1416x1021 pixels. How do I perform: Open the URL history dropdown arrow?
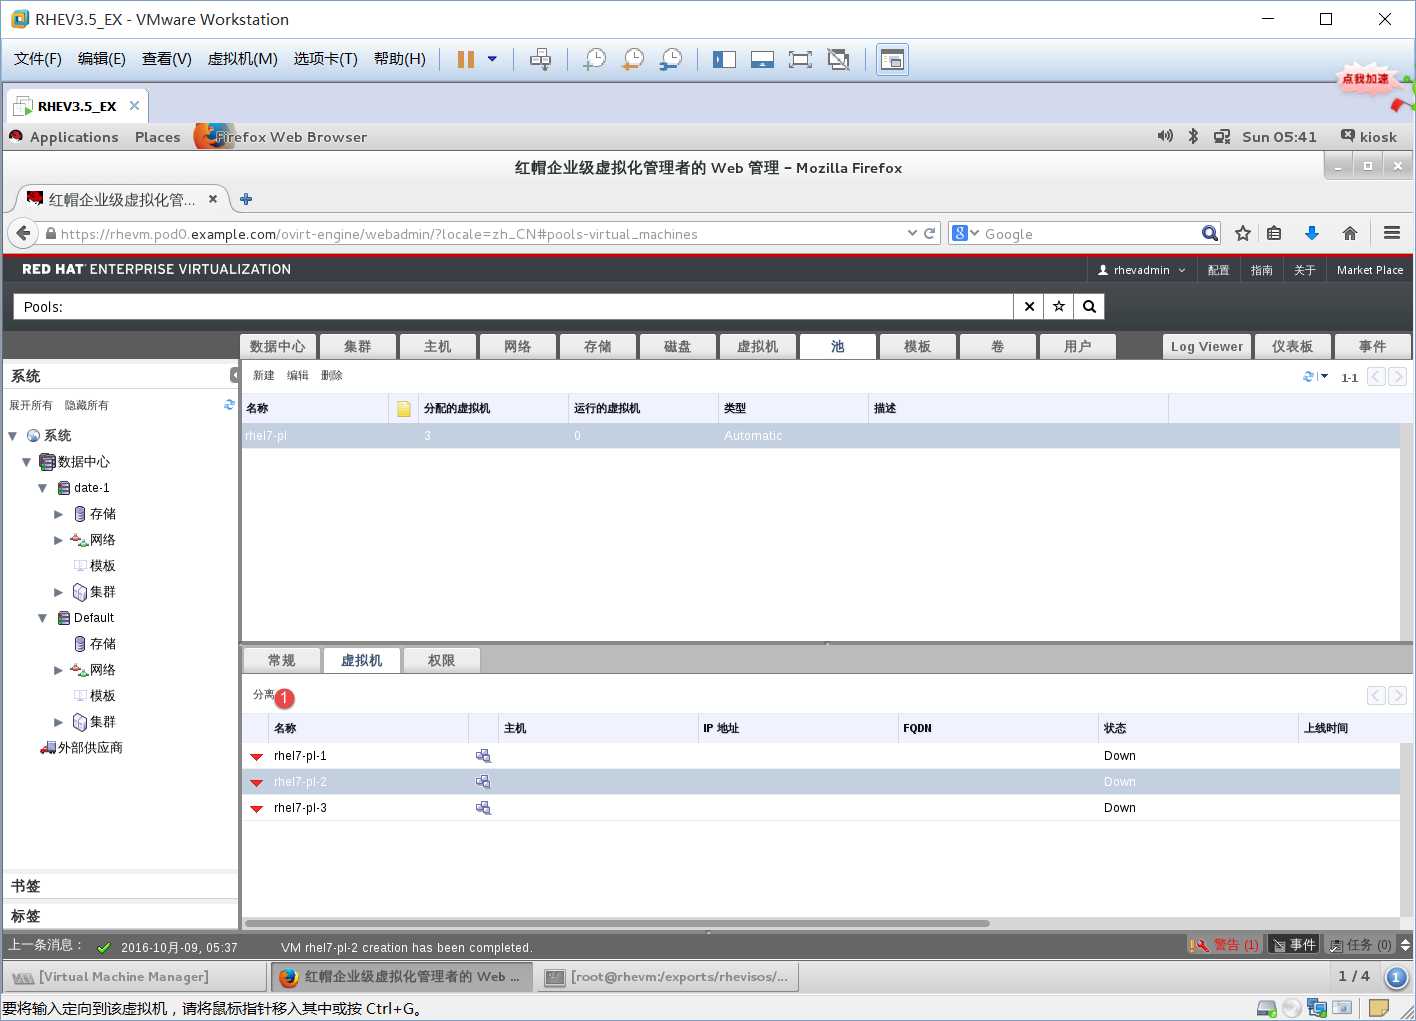[912, 233]
